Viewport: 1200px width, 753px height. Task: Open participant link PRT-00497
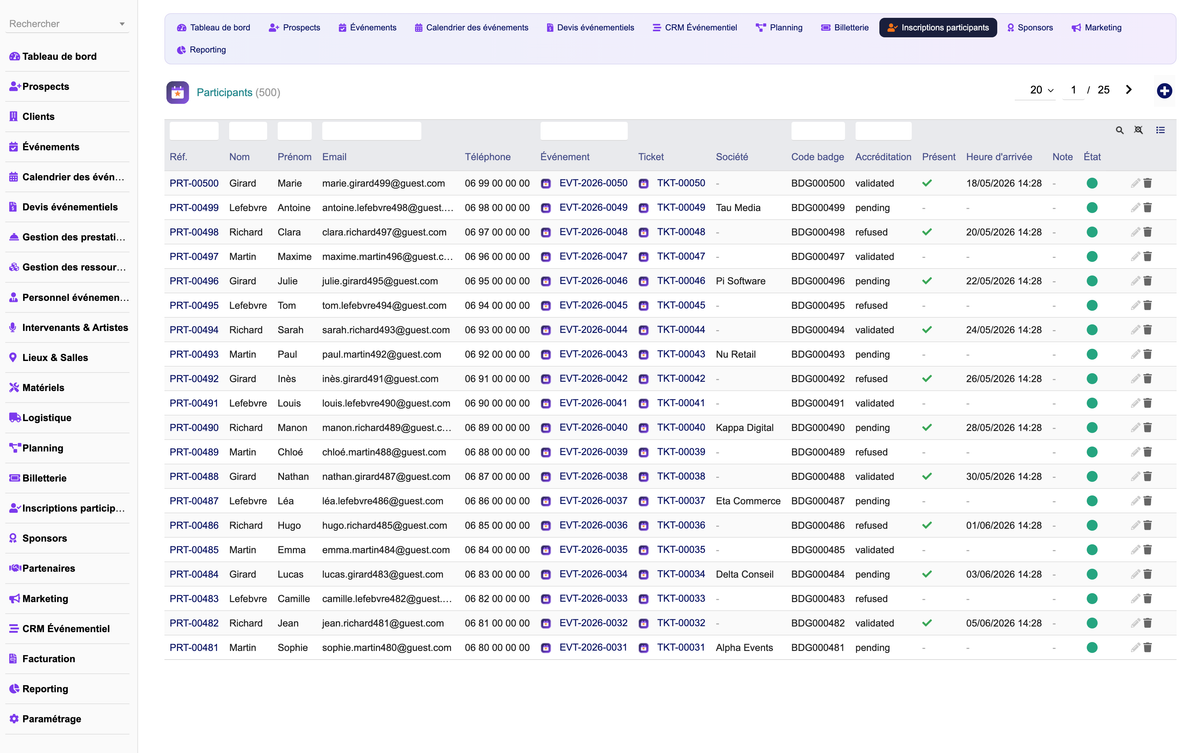coord(194,257)
